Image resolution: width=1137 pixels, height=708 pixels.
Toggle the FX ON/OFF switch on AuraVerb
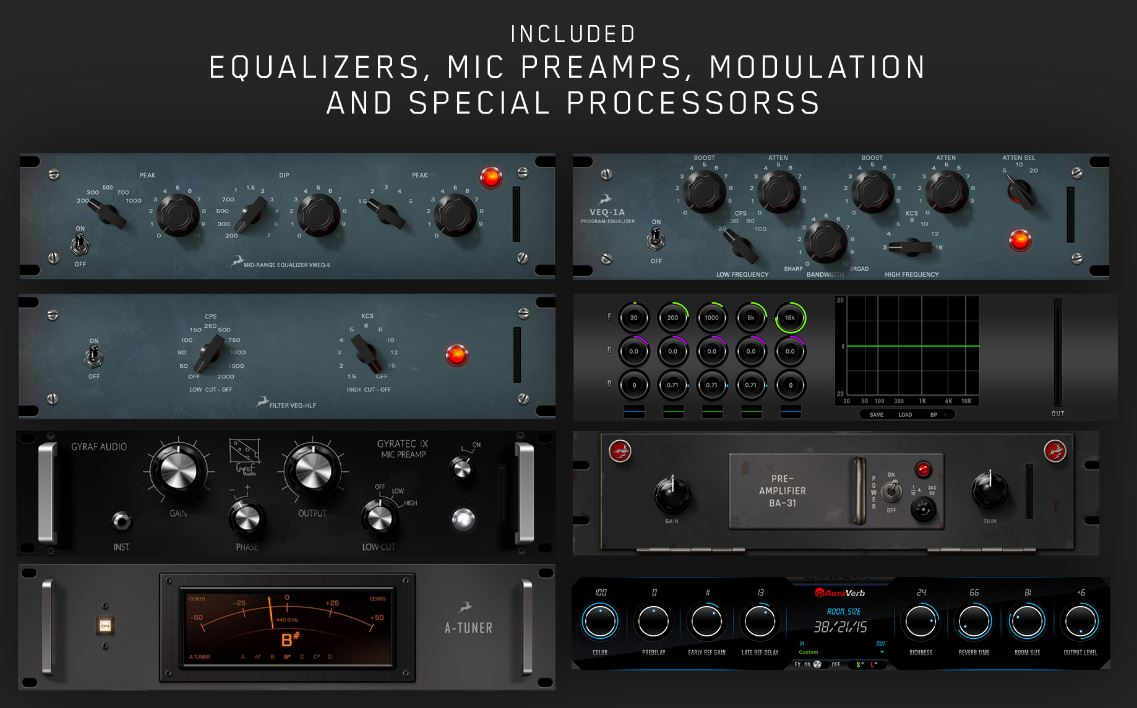tap(819, 664)
